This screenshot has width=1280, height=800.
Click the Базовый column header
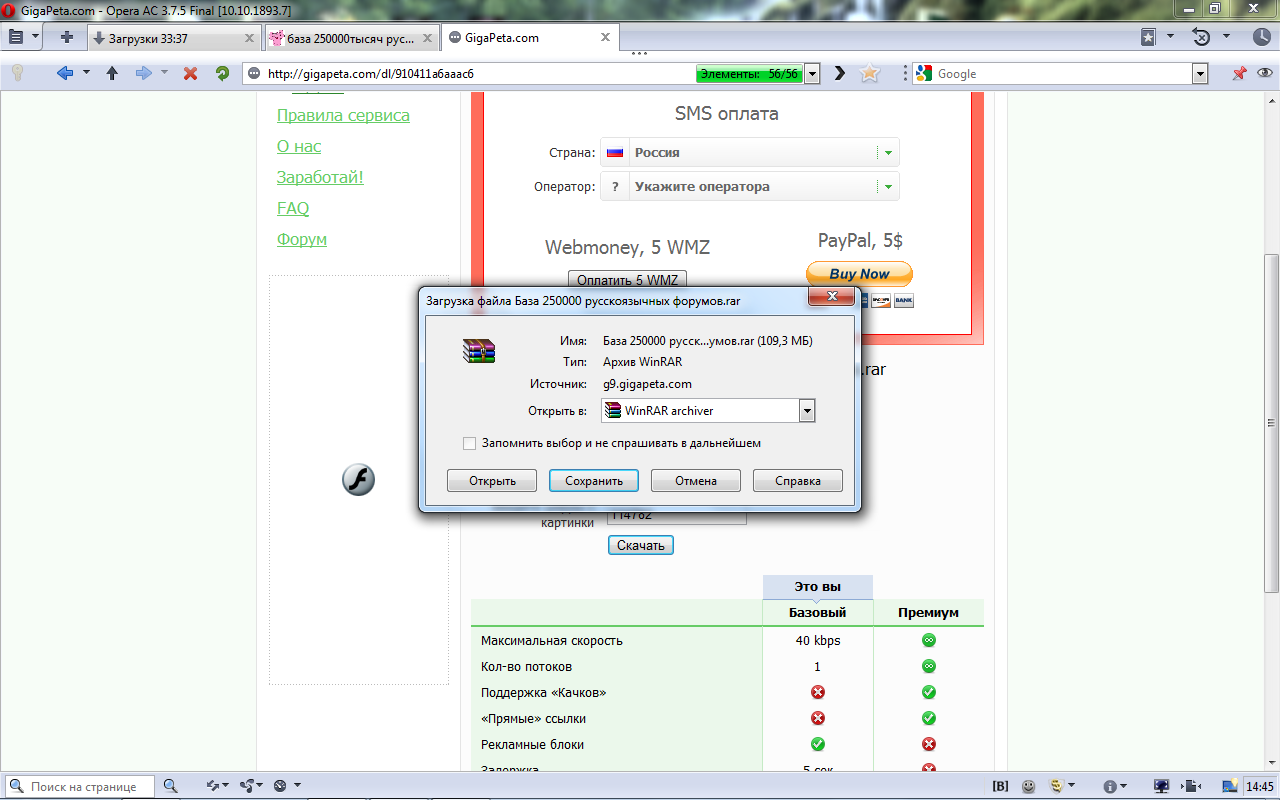[x=817, y=612]
